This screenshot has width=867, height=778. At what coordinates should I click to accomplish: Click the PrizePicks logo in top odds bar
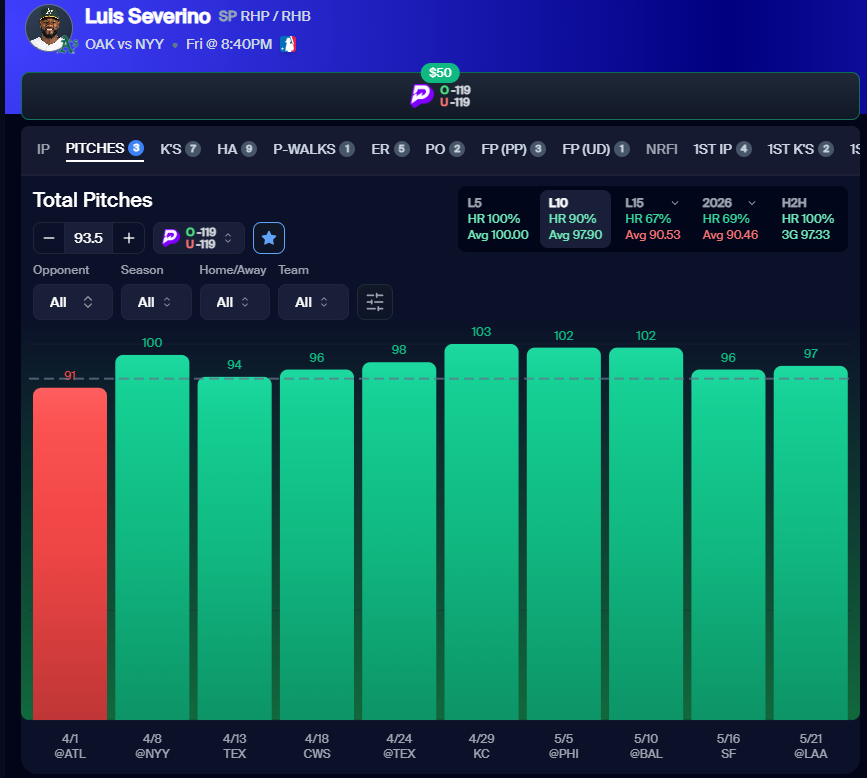[421, 96]
